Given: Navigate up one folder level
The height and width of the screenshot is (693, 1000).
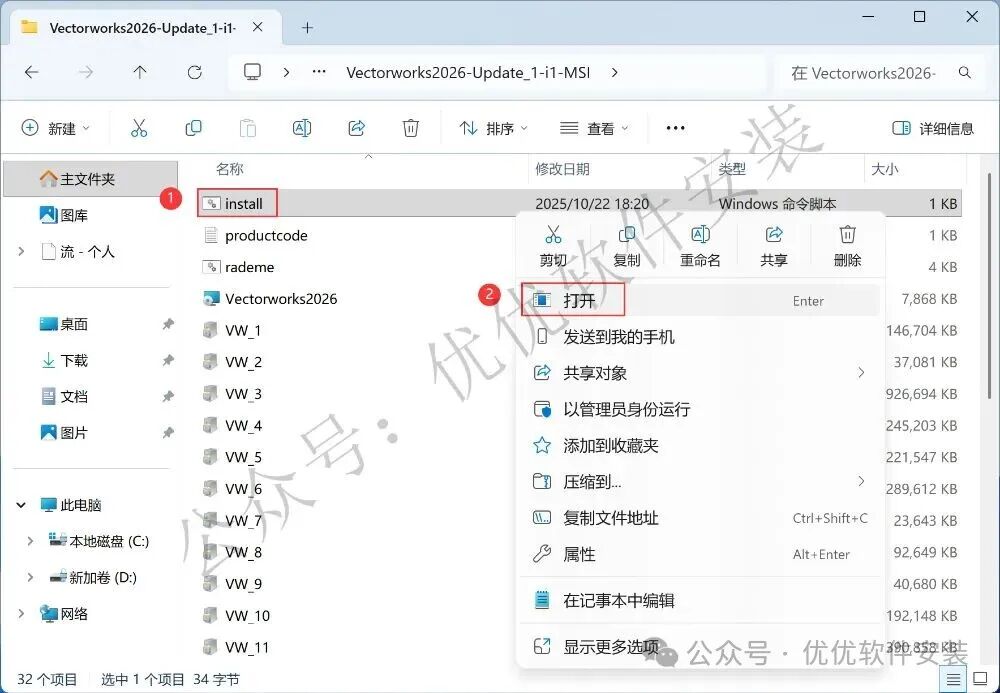Looking at the screenshot, I should [140, 73].
